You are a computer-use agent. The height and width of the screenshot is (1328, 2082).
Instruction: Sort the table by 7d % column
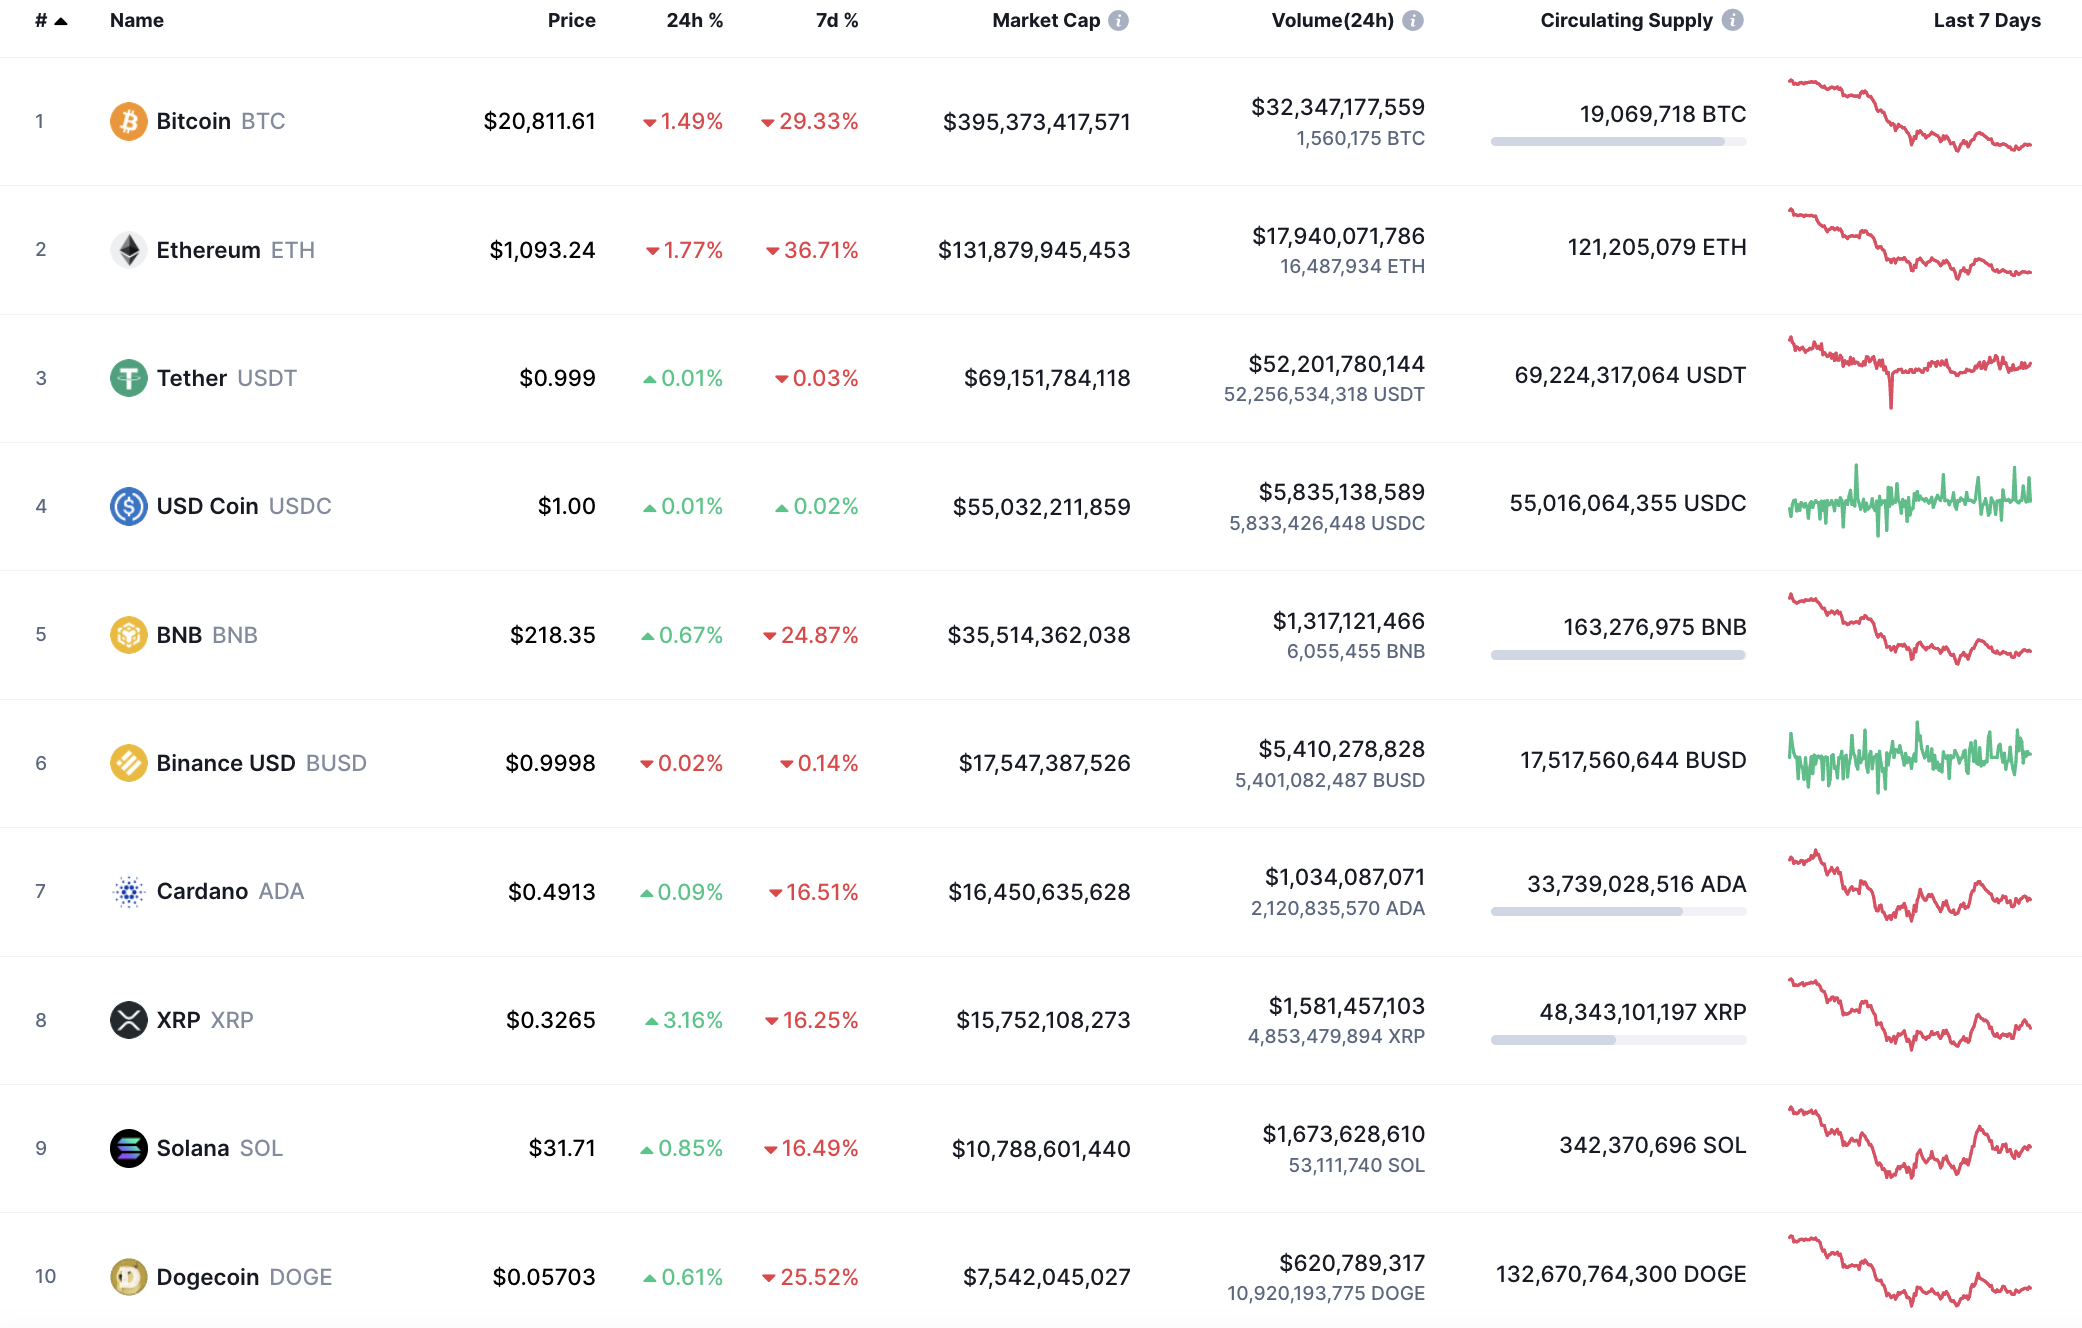tap(836, 20)
